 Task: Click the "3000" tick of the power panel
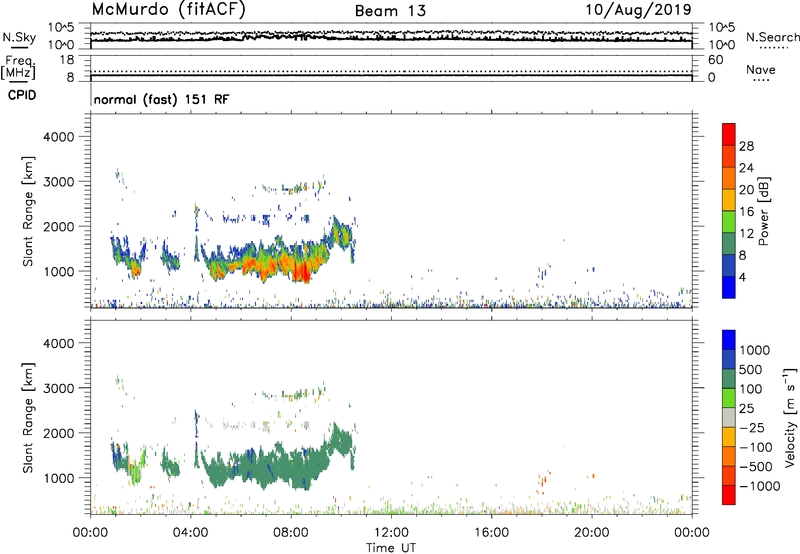58,182
